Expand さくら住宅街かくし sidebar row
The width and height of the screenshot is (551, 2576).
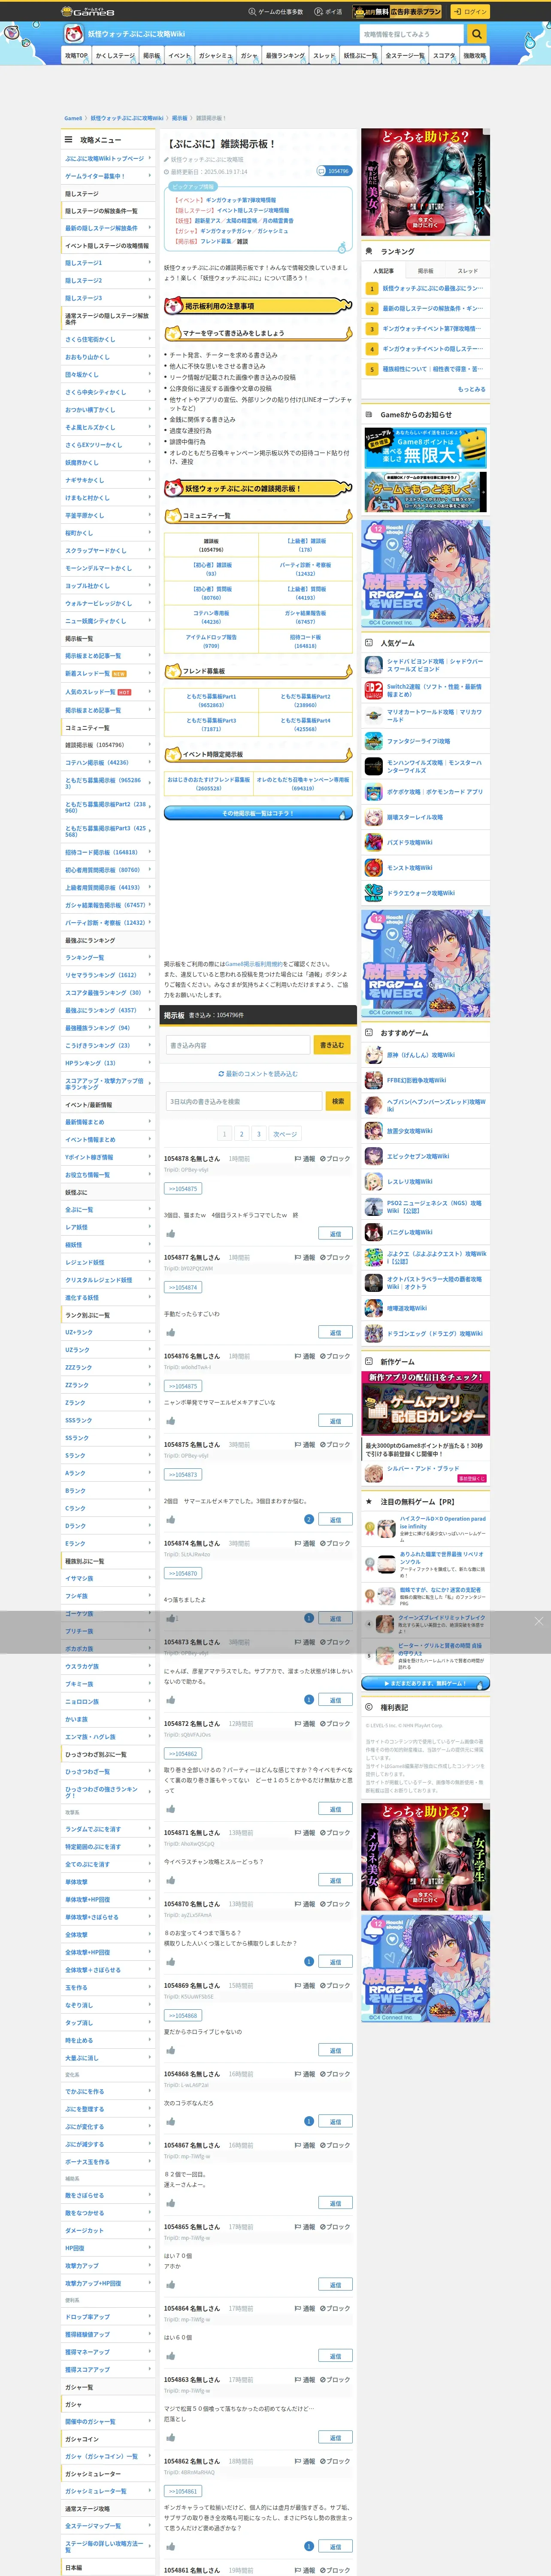108,339
